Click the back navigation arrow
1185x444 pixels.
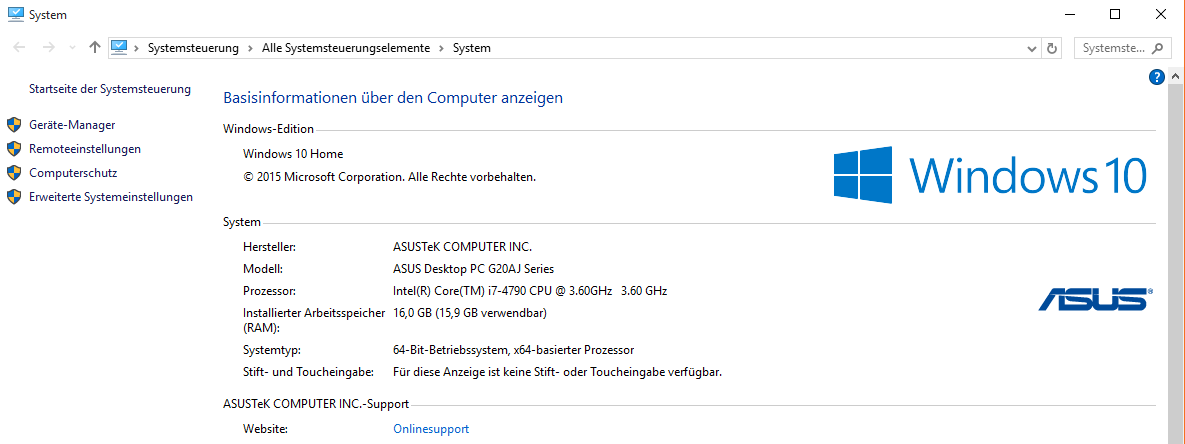click(x=18, y=48)
